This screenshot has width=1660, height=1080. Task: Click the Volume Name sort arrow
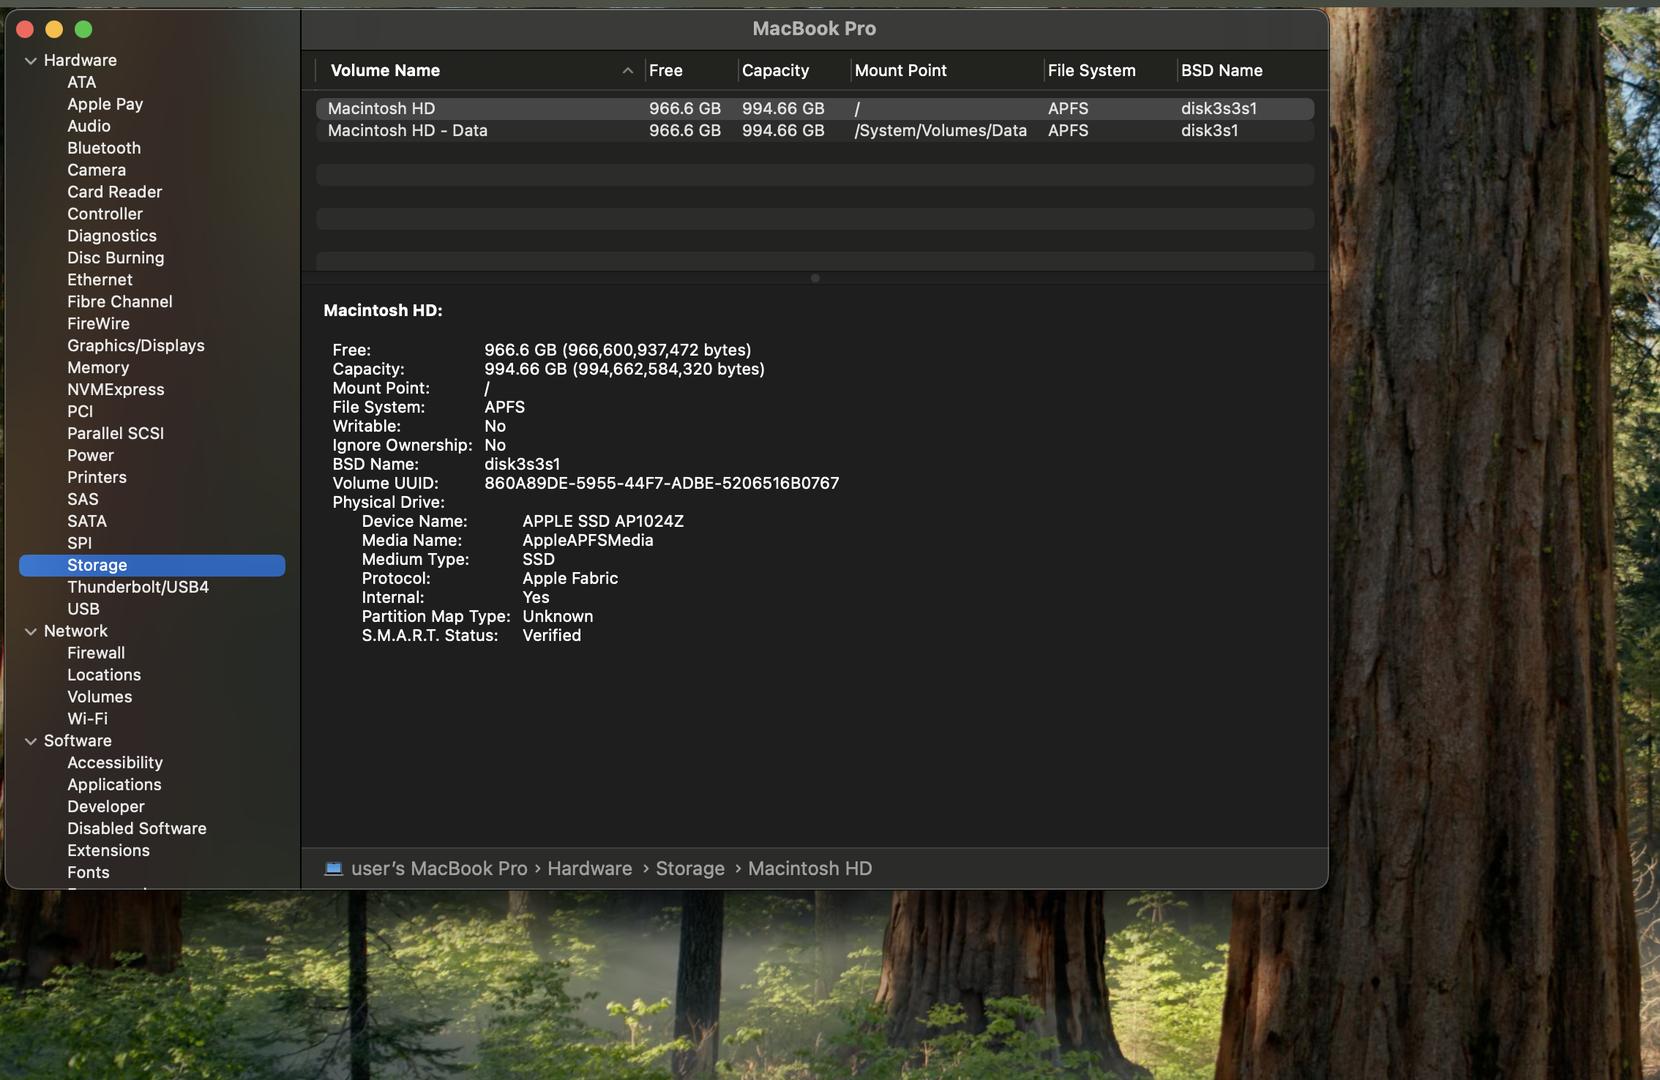[x=628, y=71]
